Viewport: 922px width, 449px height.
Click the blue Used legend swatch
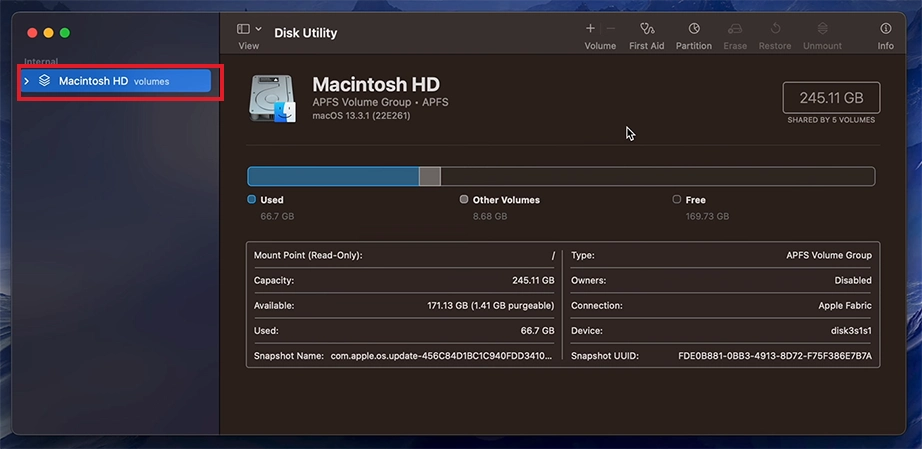coord(252,199)
